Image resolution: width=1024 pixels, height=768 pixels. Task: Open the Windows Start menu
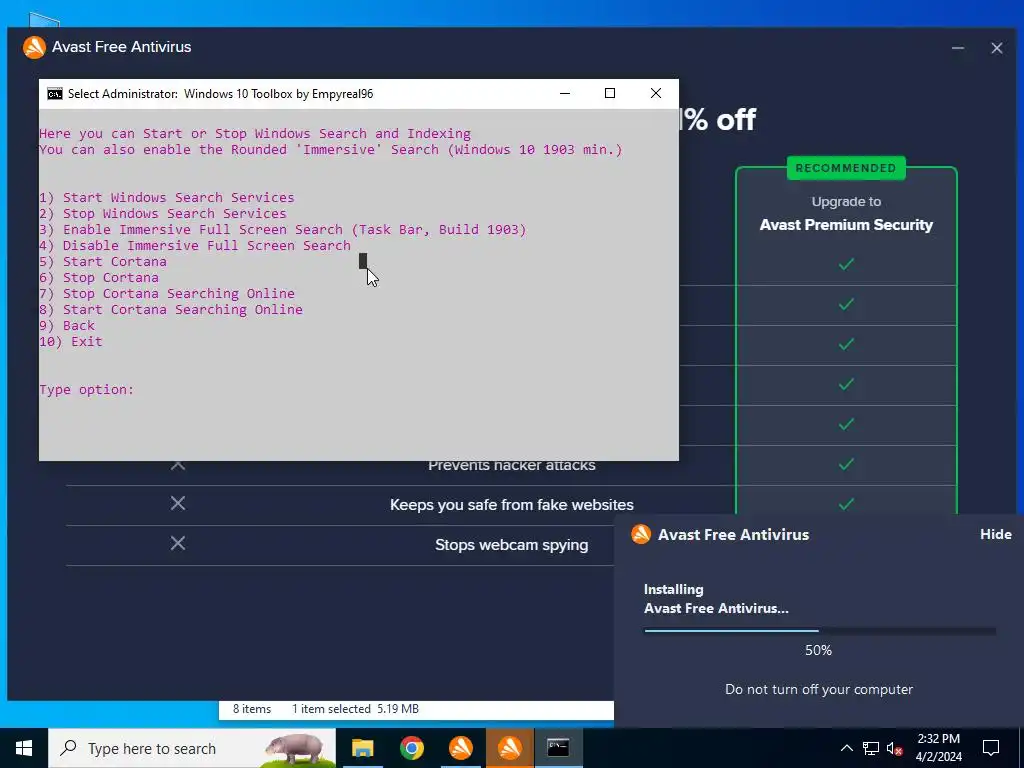point(24,748)
